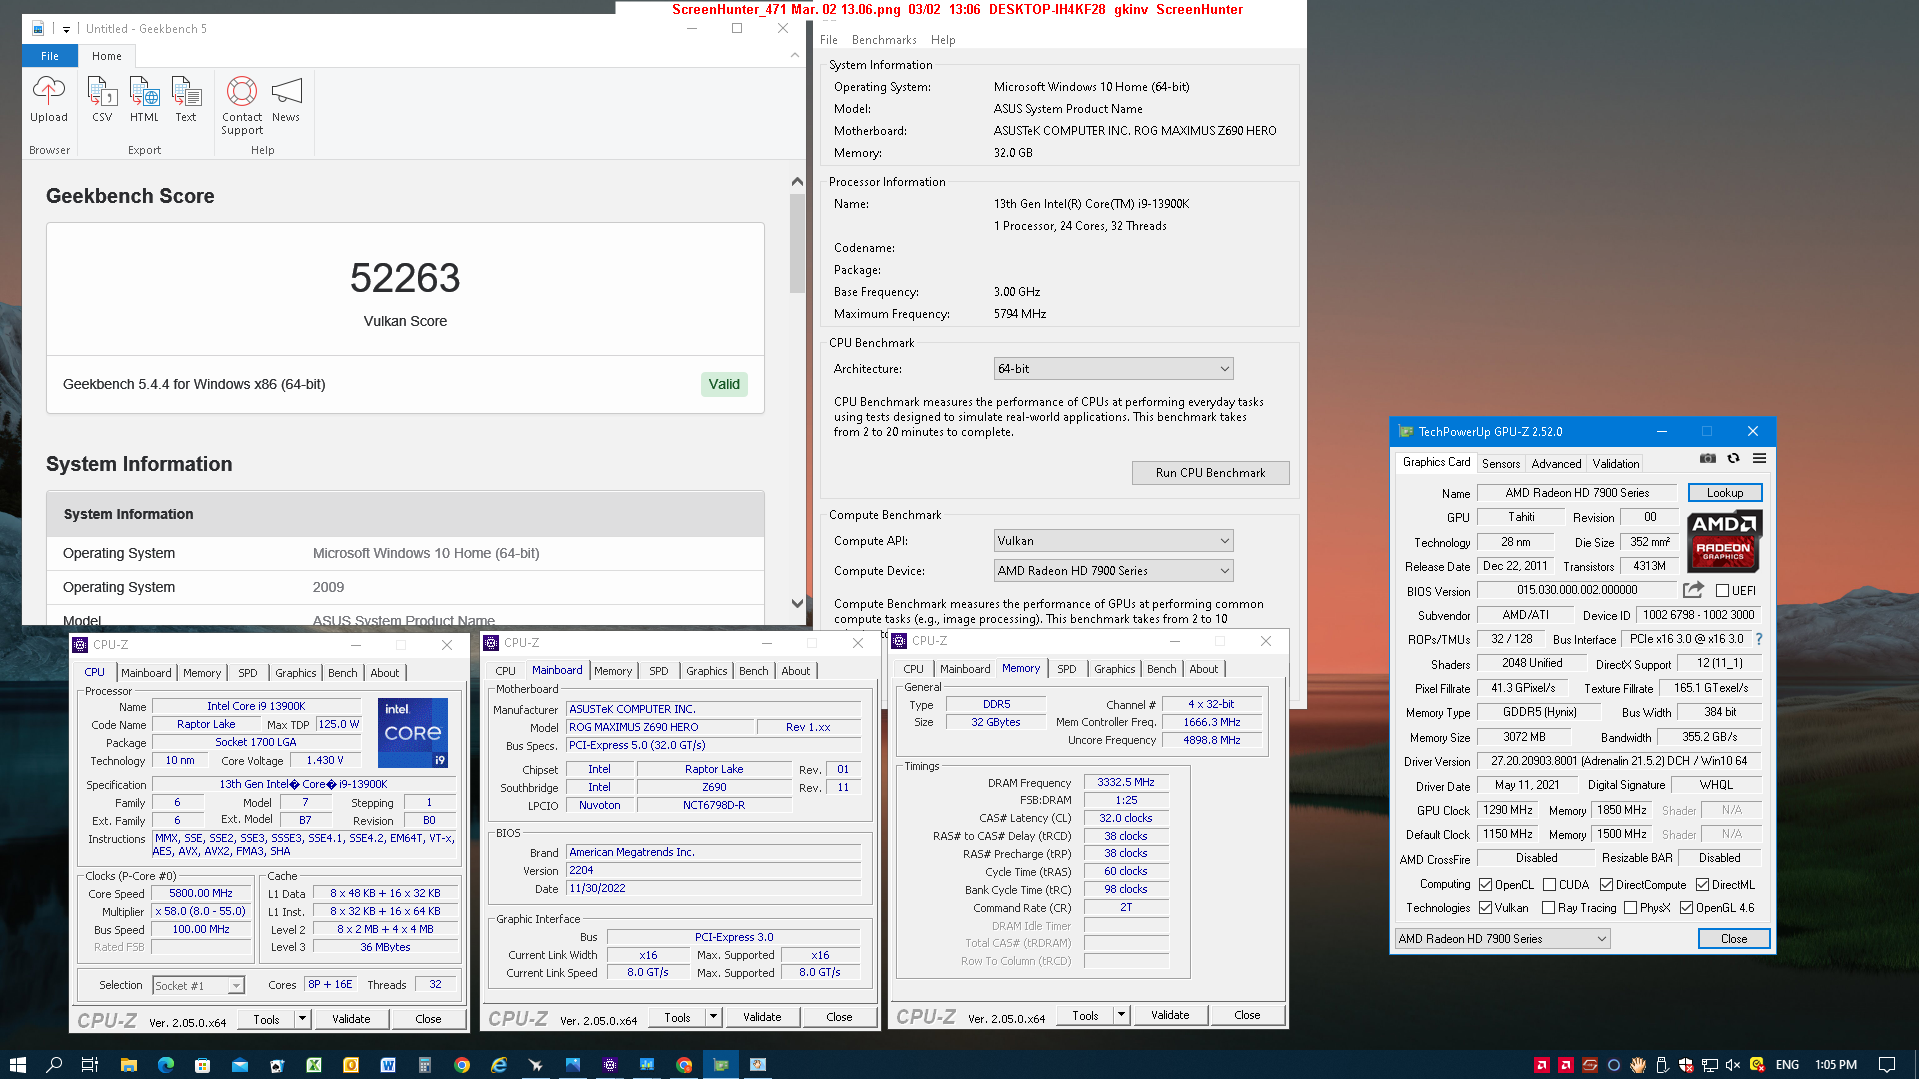Open the Compute API Vulkan dropdown
The image size is (1919, 1079).
tap(1113, 541)
